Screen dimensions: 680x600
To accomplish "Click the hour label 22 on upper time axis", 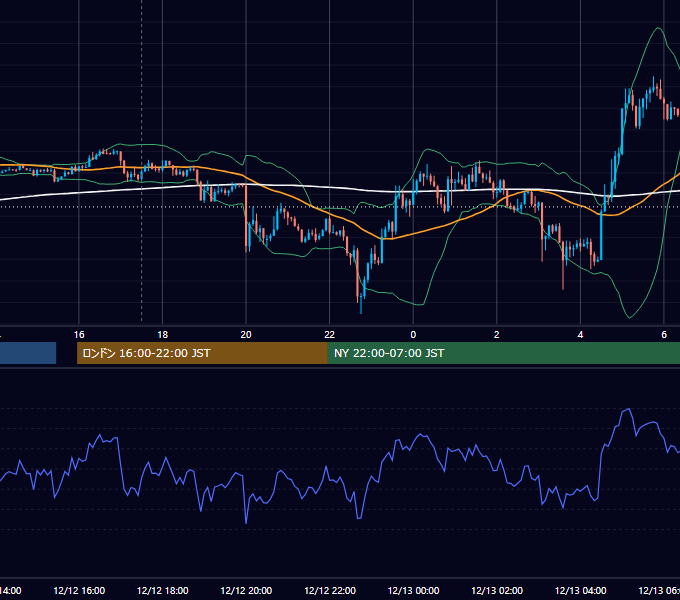I will (x=330, y=335).
